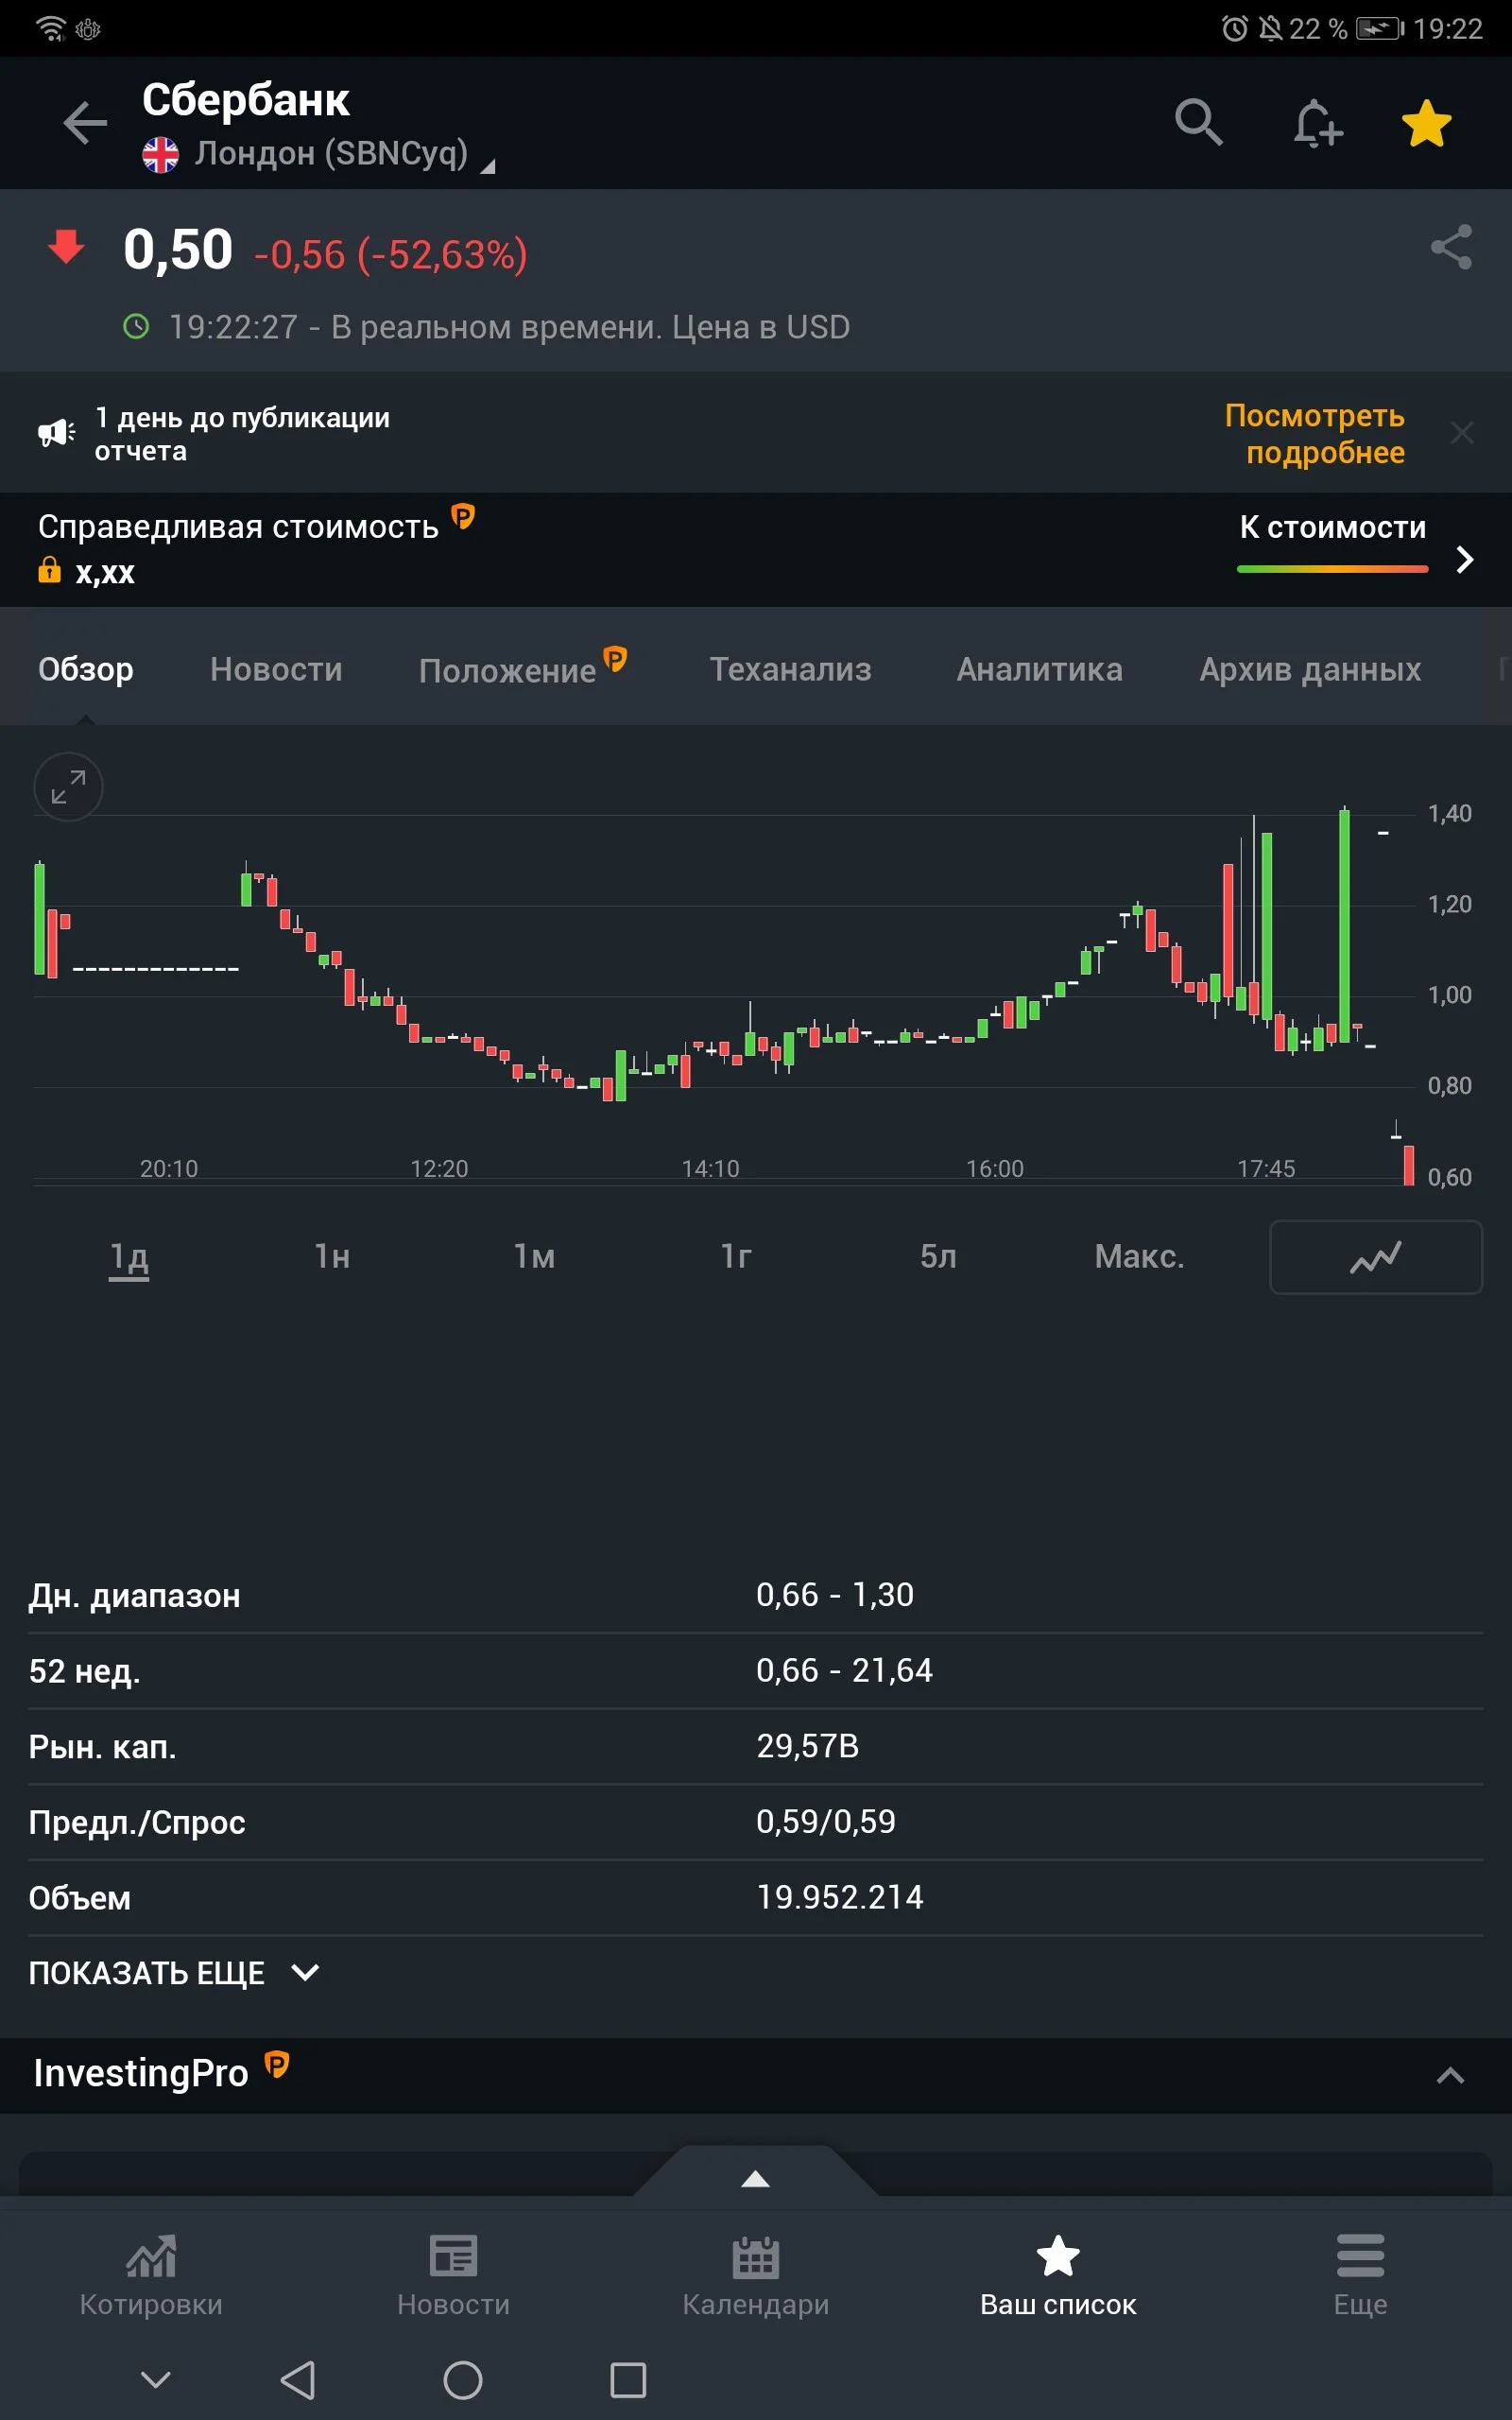
Task: Select the Макс. chart period
Action: (x=1139, y=1256)
